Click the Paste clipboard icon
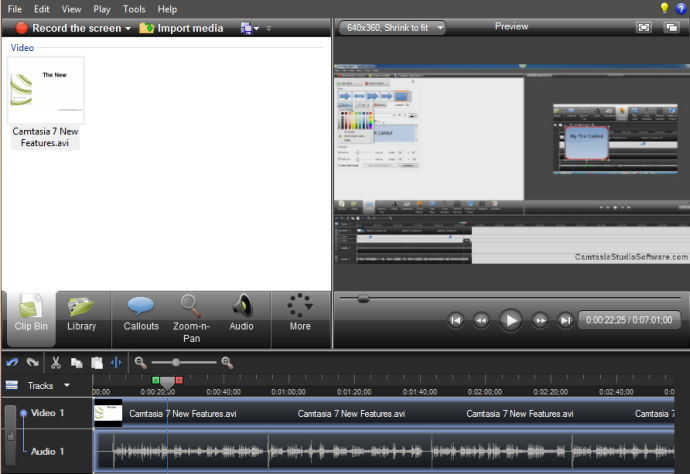Viewport: 690px width, 474px height. [97, 363]
